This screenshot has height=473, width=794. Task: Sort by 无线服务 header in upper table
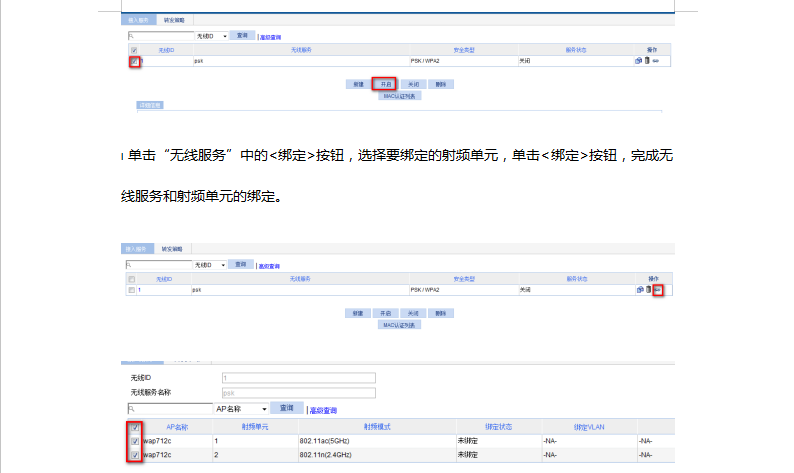301,50
